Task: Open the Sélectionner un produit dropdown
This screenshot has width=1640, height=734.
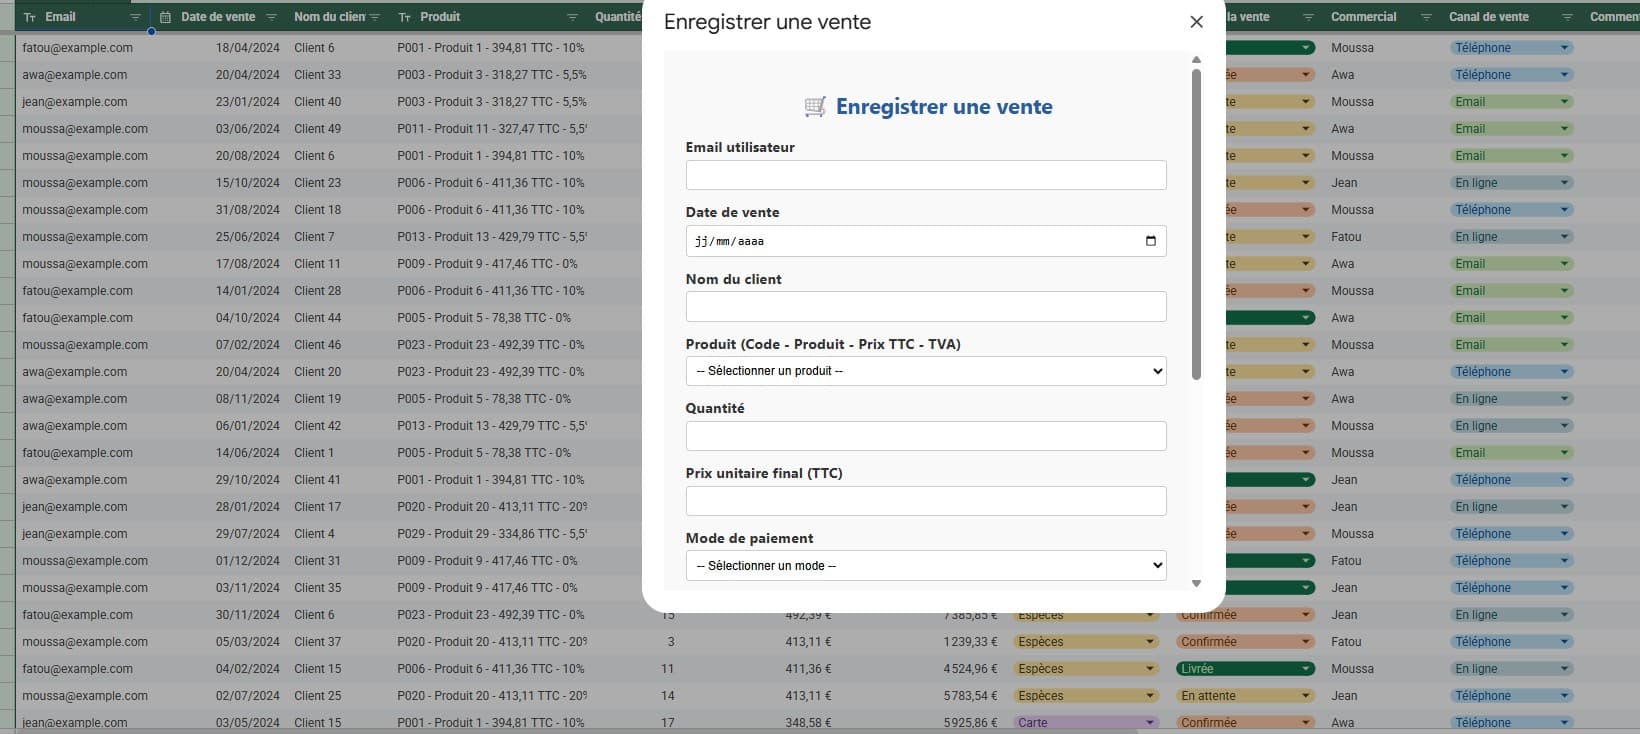Action: click(926, 371)
